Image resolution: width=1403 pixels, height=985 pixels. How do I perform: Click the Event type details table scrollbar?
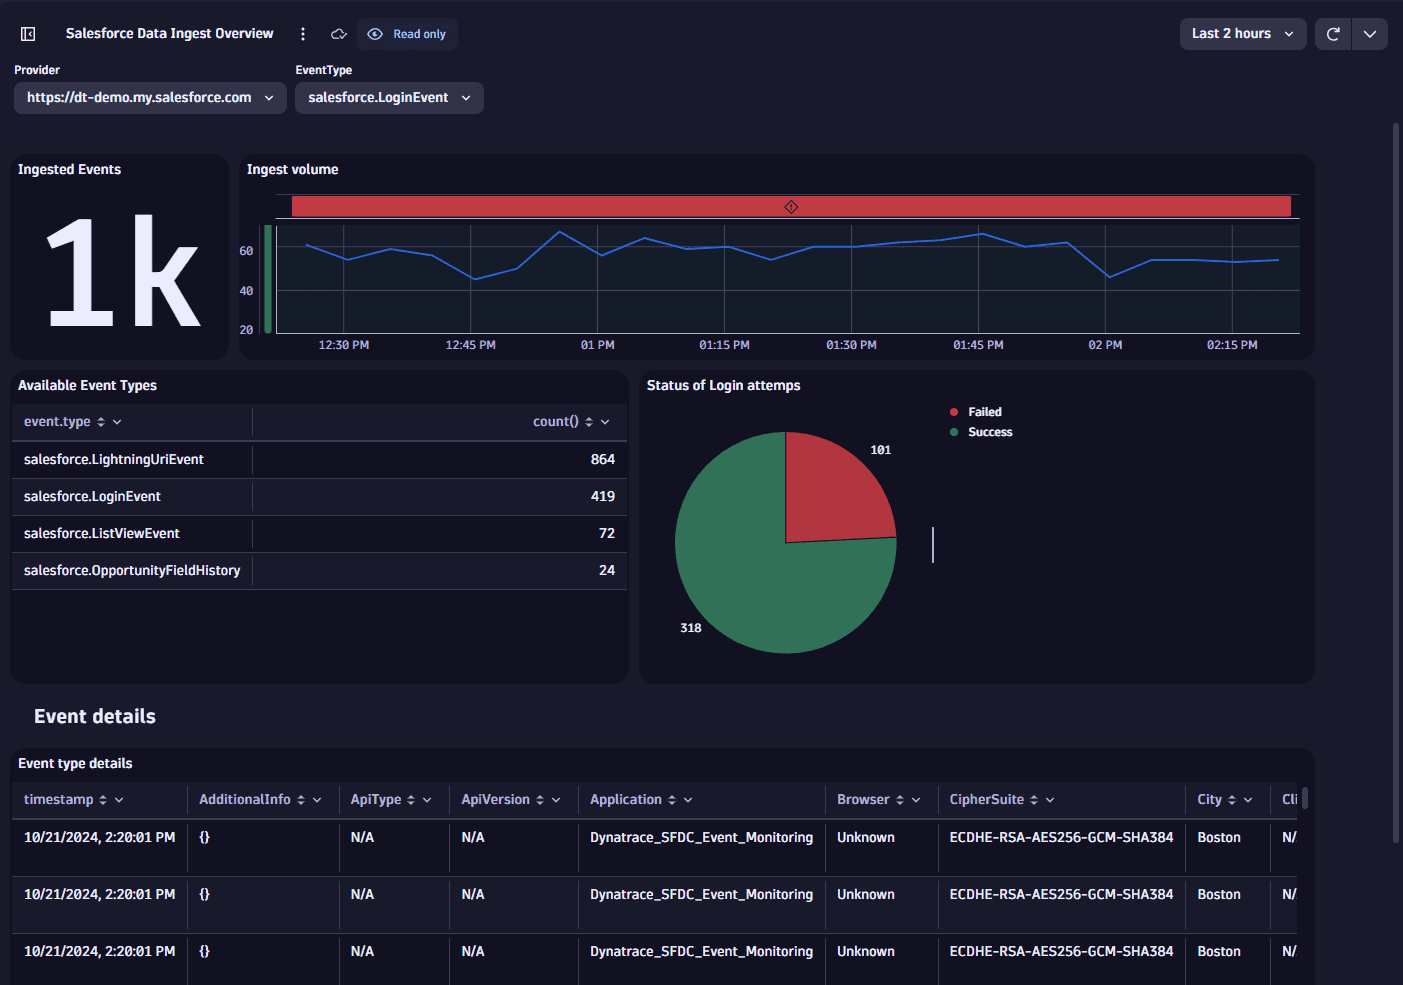[1305, 798]
